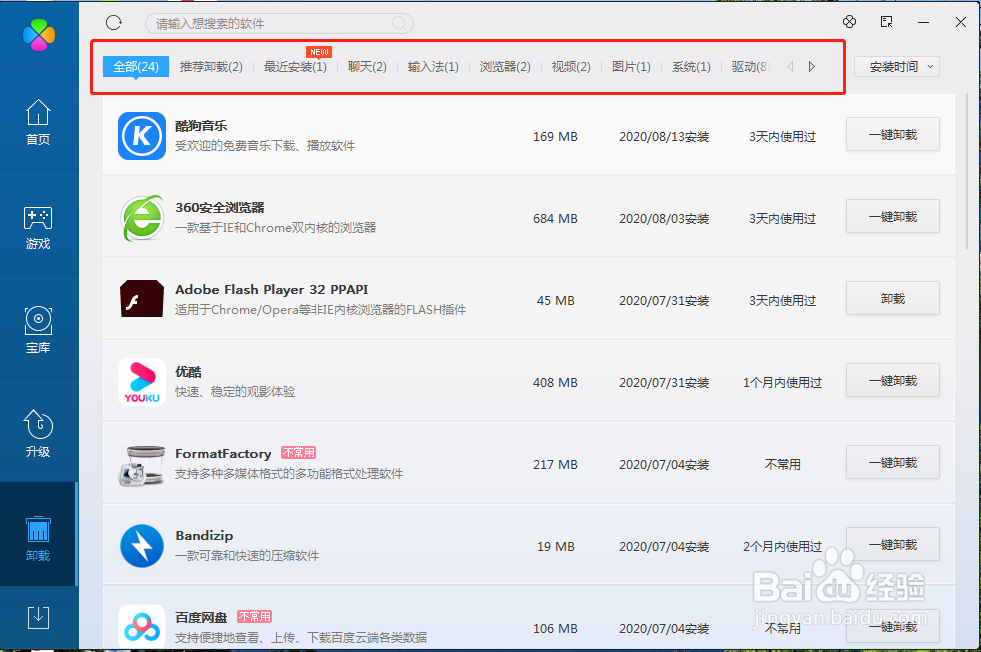Click the left arrow beside category tabs
The image size is (981, 652).
click(790, 65)
